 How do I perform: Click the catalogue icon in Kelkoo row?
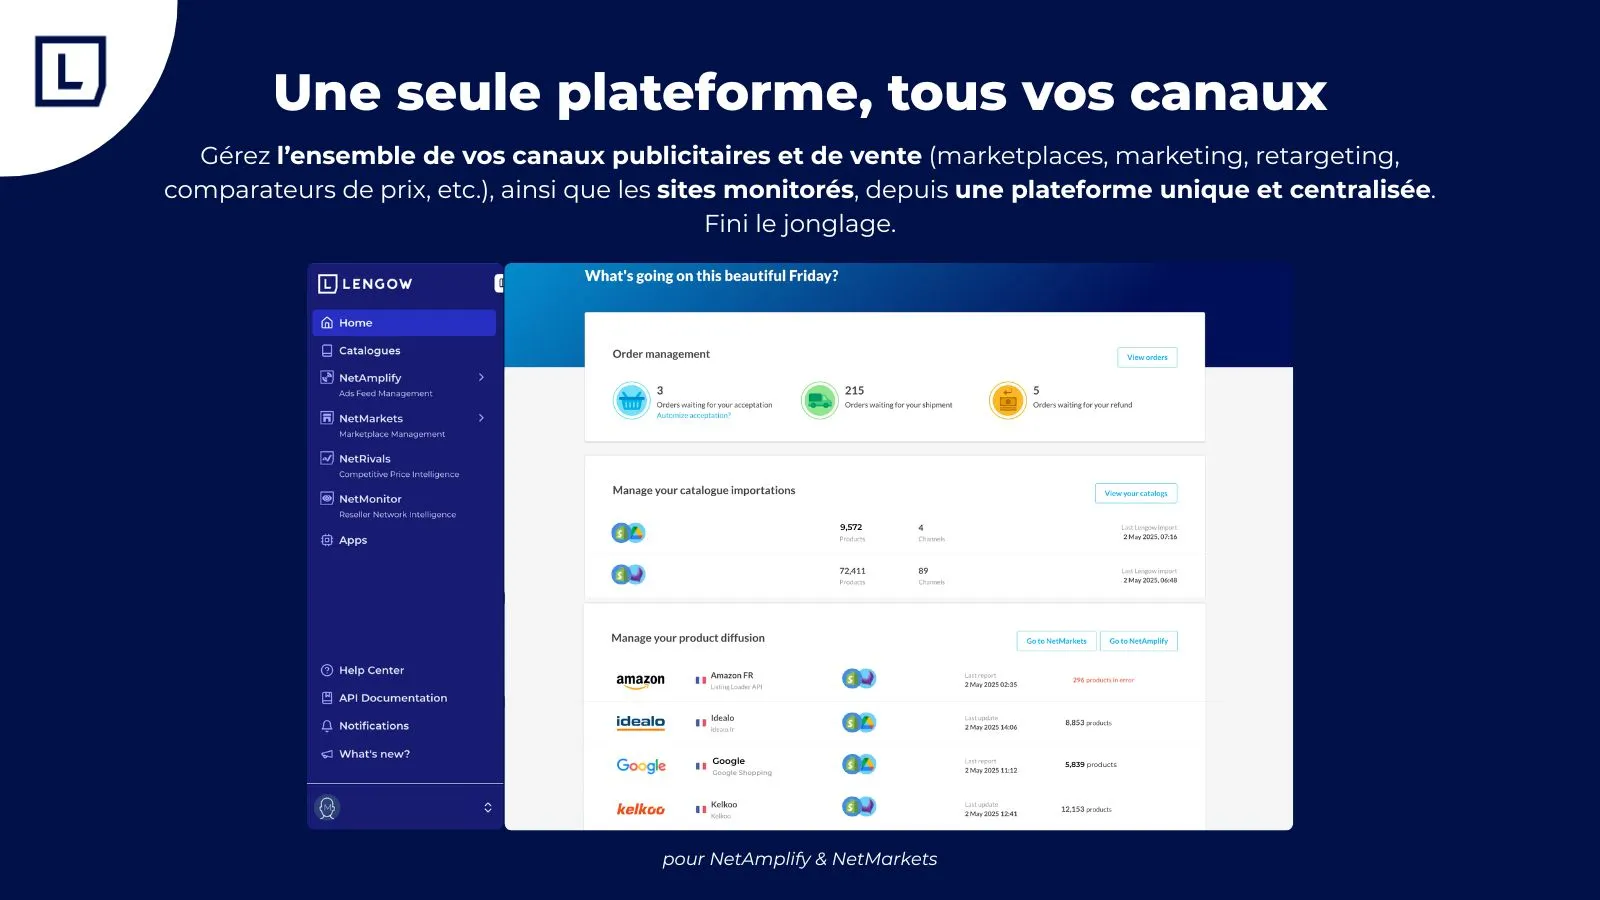click(x=859, y=806)
